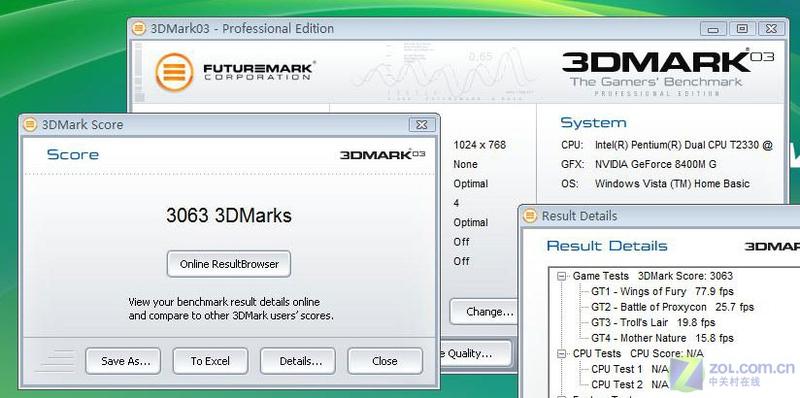Click the Intel(R) Pentium(R) Dual CPU text
Screen dimensions: 800x398
pos(684,145)
